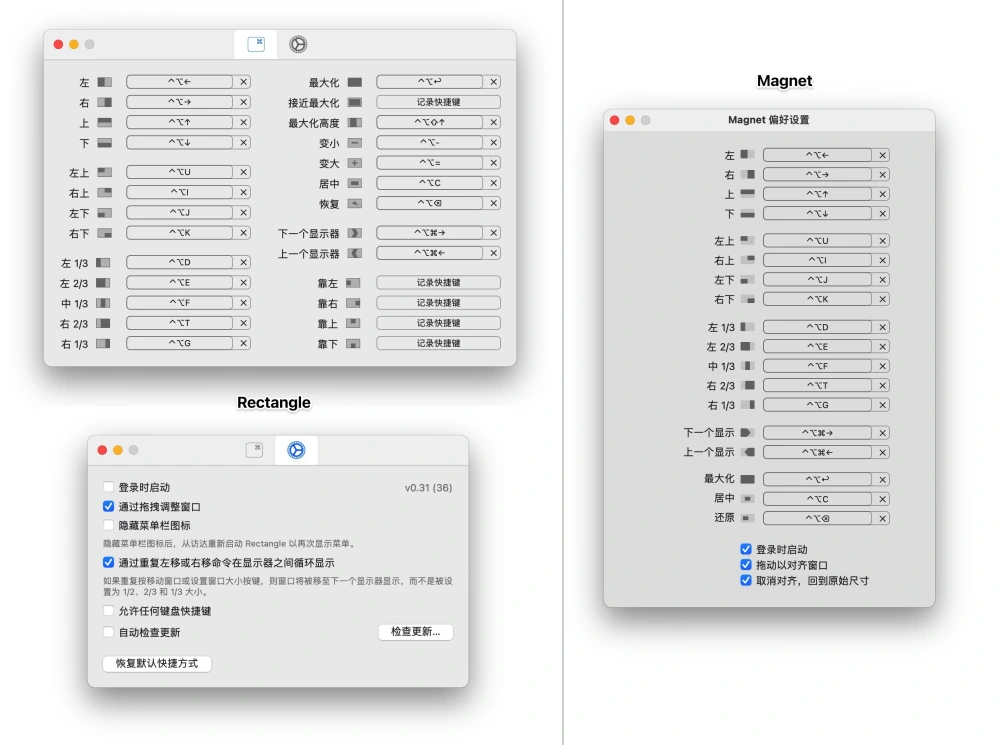Click the Magnet 下一个显示 icon
1000x745 pixels.
pyautogui.click(x=747, y=432)
